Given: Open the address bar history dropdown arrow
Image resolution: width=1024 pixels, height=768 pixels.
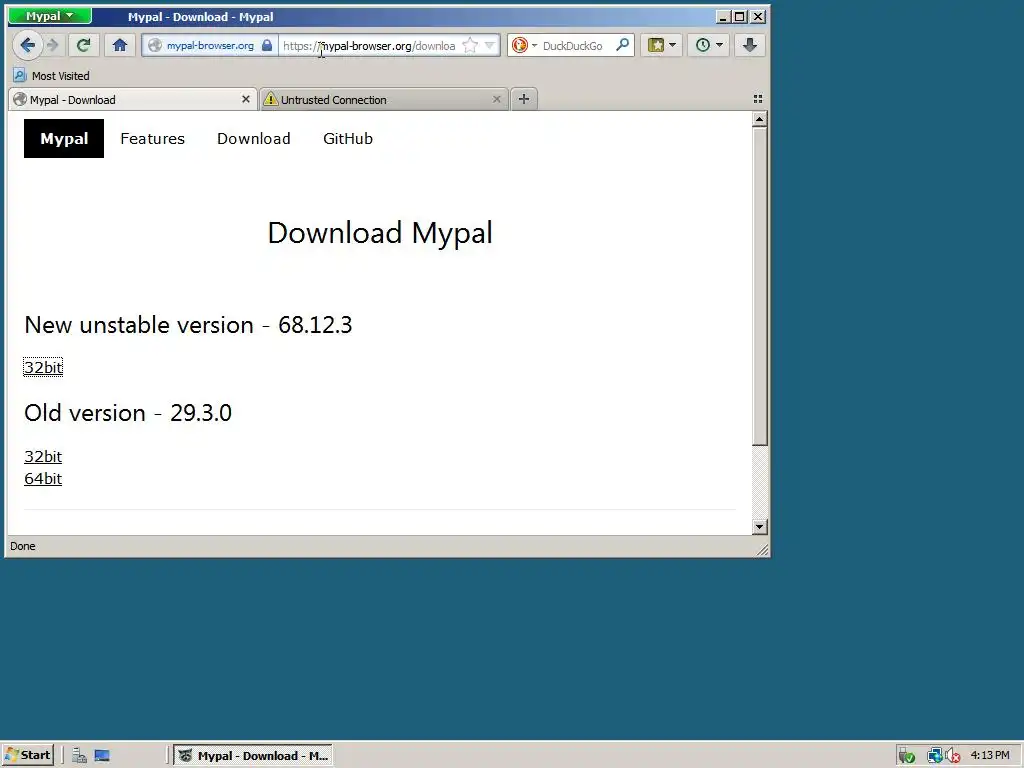Looking at the screenshot, I should click(x=490, y=46).
